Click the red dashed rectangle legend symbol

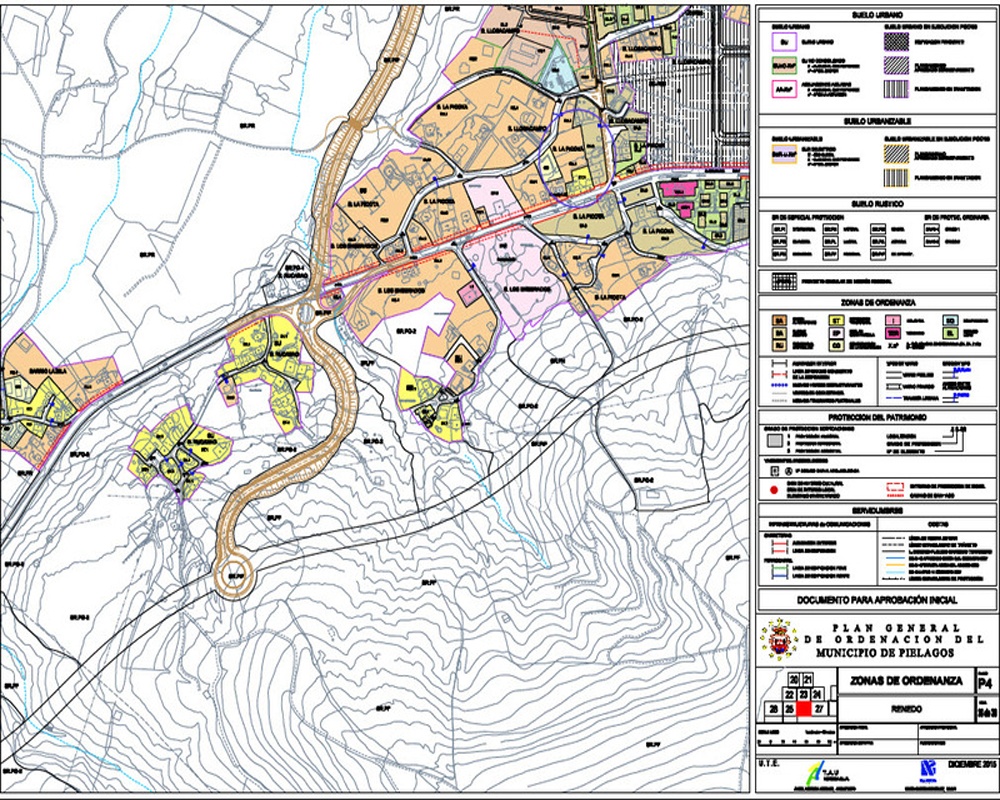895,487
